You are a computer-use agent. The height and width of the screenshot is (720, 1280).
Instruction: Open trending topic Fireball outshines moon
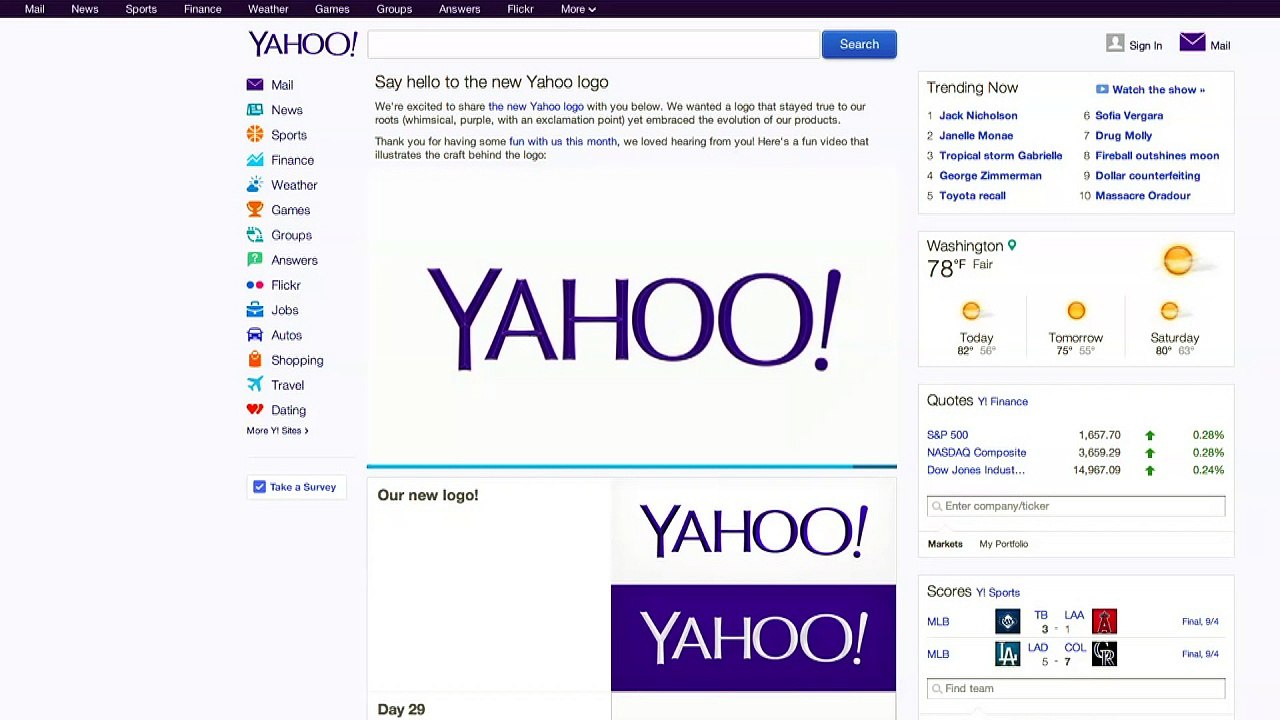1157,155
